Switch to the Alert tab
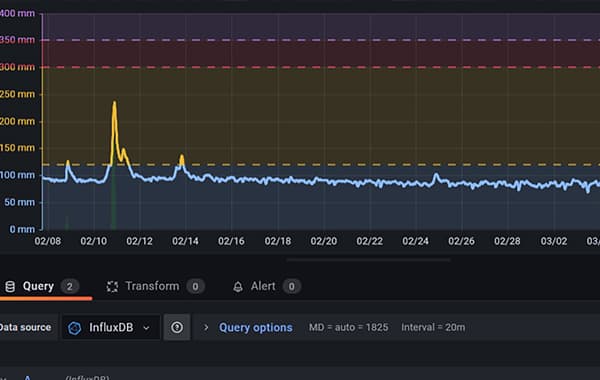The image size is (600, 380). 266,286
